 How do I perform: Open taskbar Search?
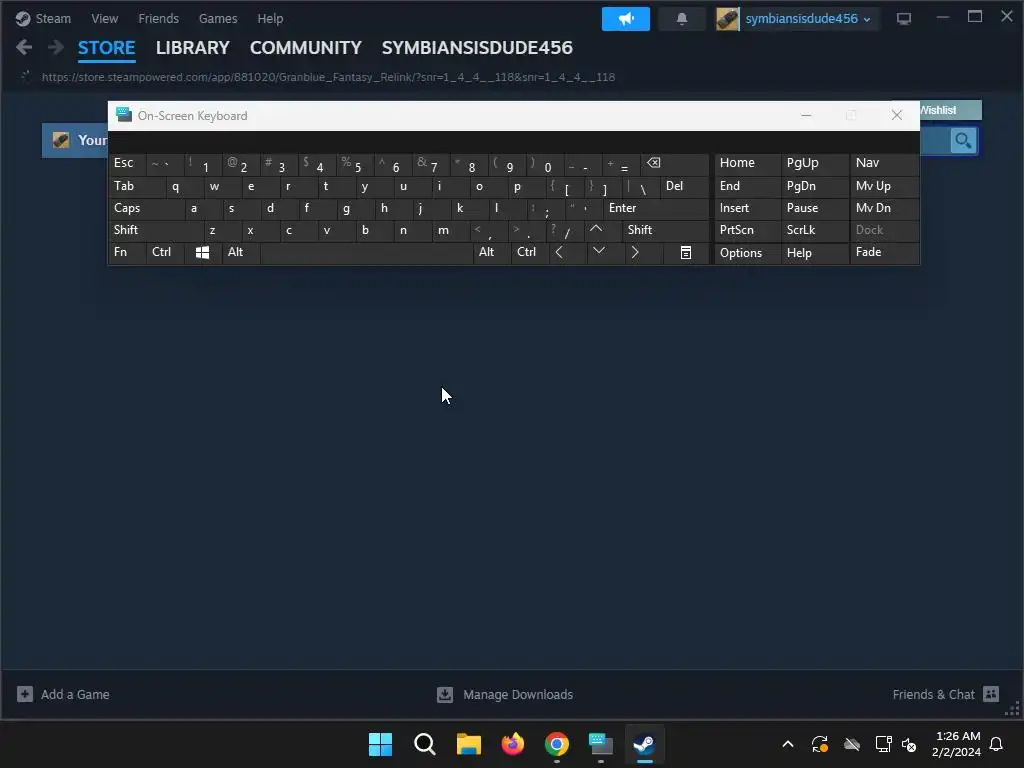coord(424,744)
